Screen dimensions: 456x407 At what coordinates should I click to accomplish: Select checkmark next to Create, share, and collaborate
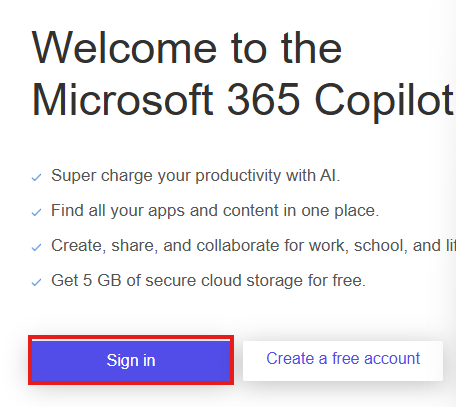coord(36,247)
